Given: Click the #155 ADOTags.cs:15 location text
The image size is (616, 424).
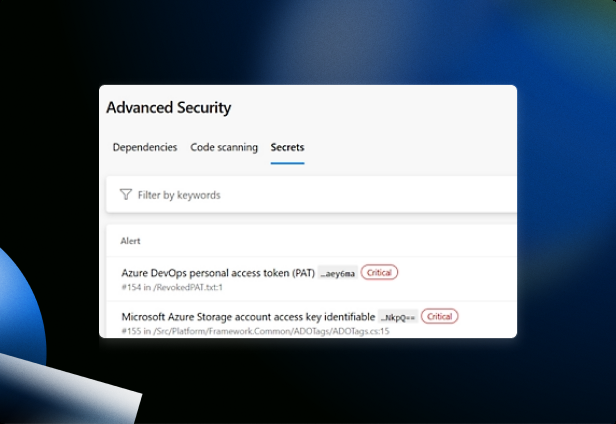Looking at the screenshot, I should pos(255,331).
